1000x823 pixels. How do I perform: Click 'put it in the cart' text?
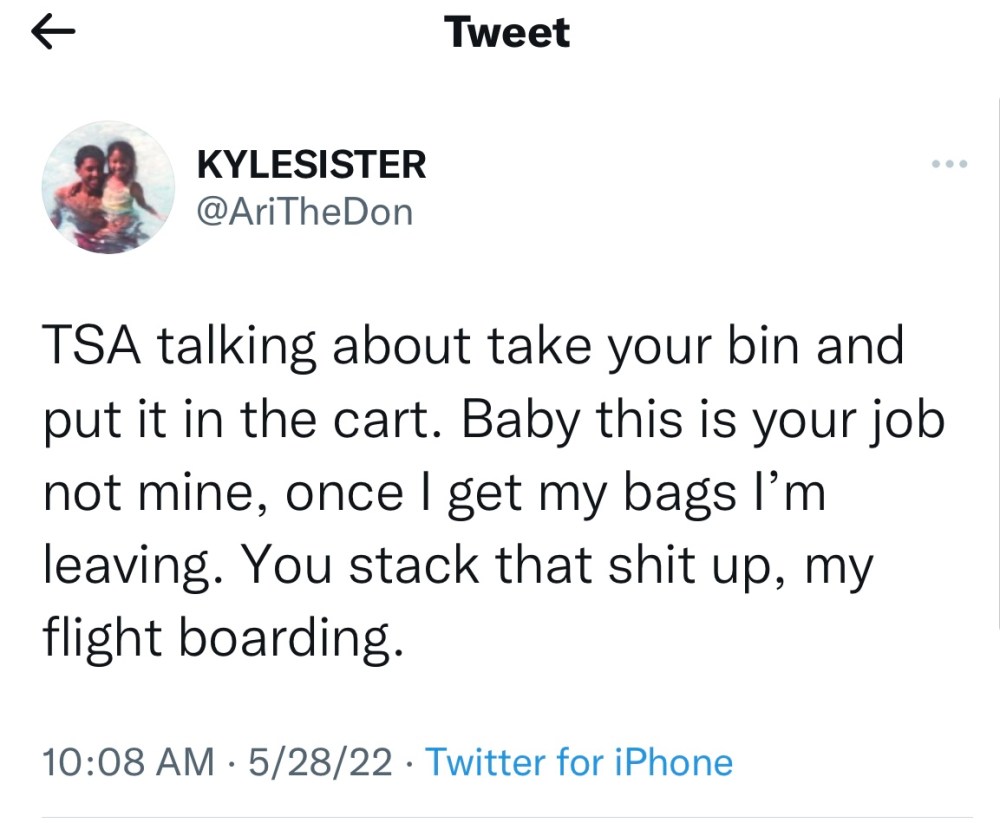[235, 421]
